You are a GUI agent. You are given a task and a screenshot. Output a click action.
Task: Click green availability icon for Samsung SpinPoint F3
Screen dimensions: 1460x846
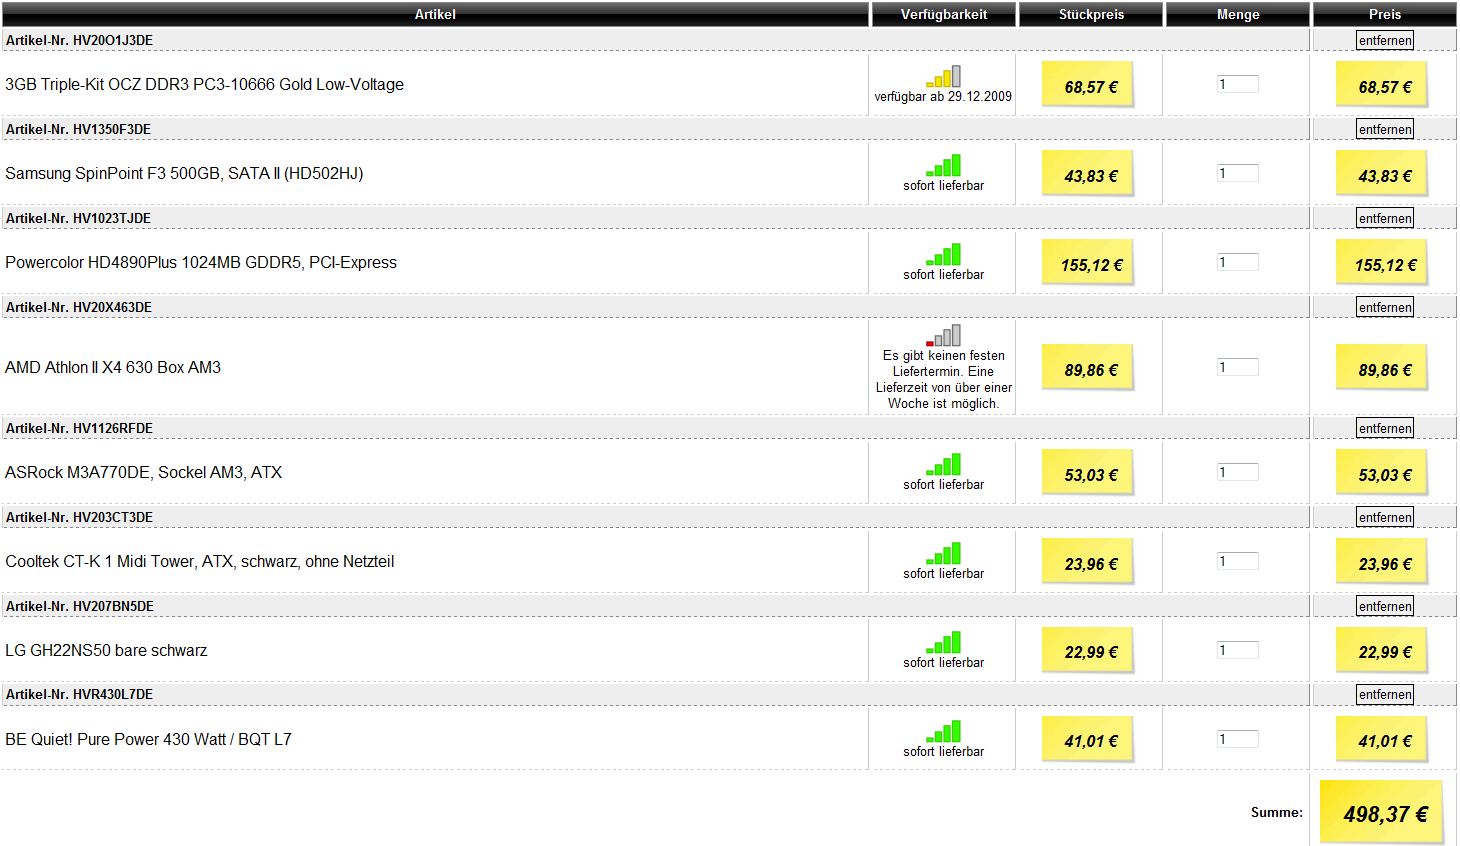943,165
